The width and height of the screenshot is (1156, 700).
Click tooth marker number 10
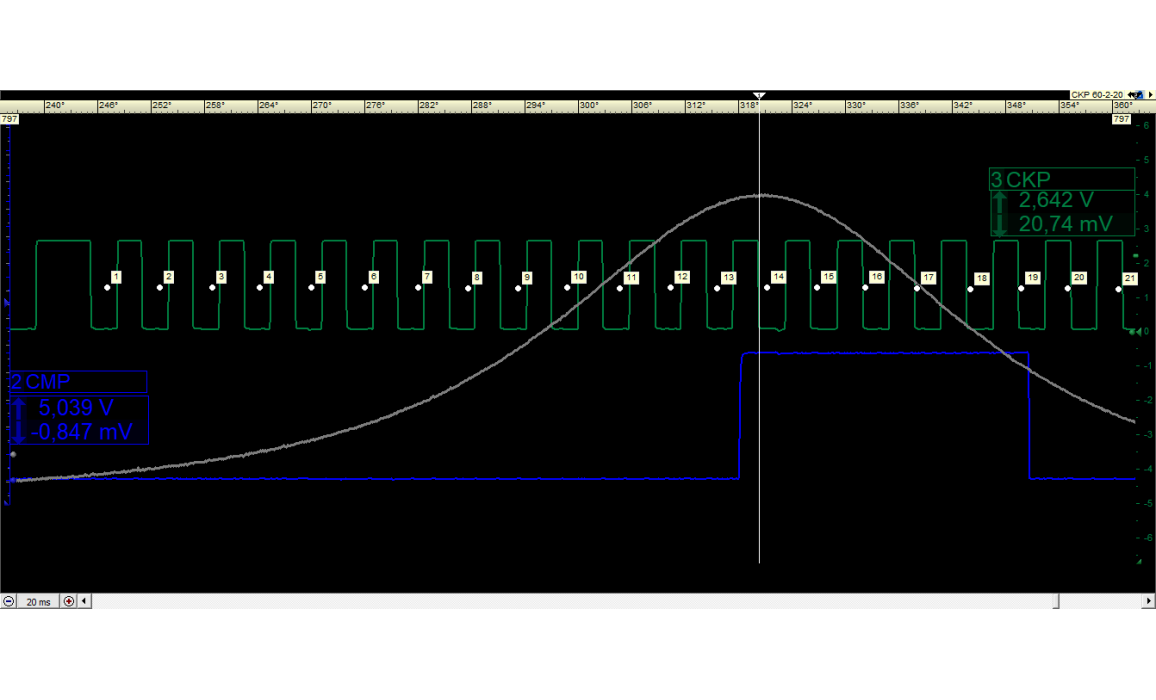[x=578, y=276]
